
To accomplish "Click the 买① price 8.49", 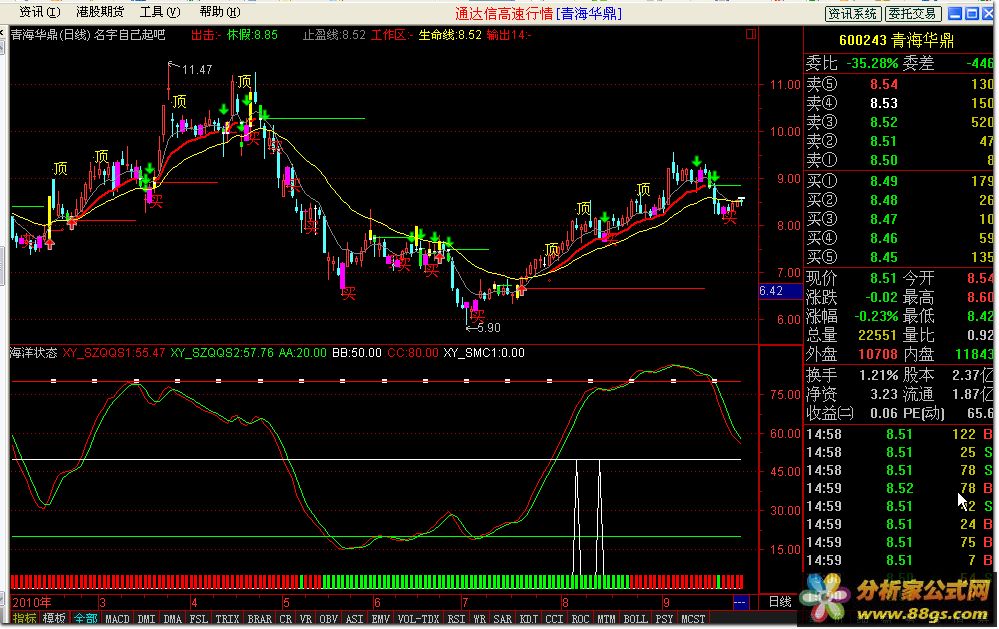I will coord(884,181).
